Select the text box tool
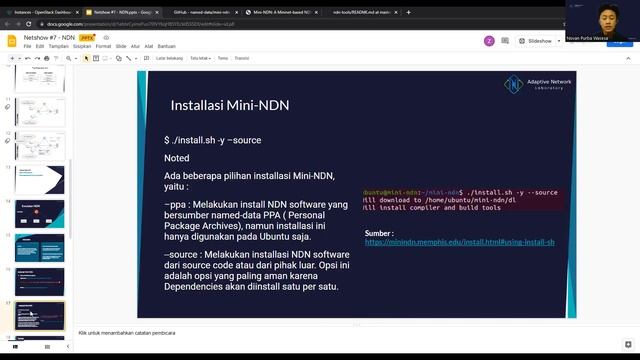Viewport: 640px width, 360px height. click(96, 58)
